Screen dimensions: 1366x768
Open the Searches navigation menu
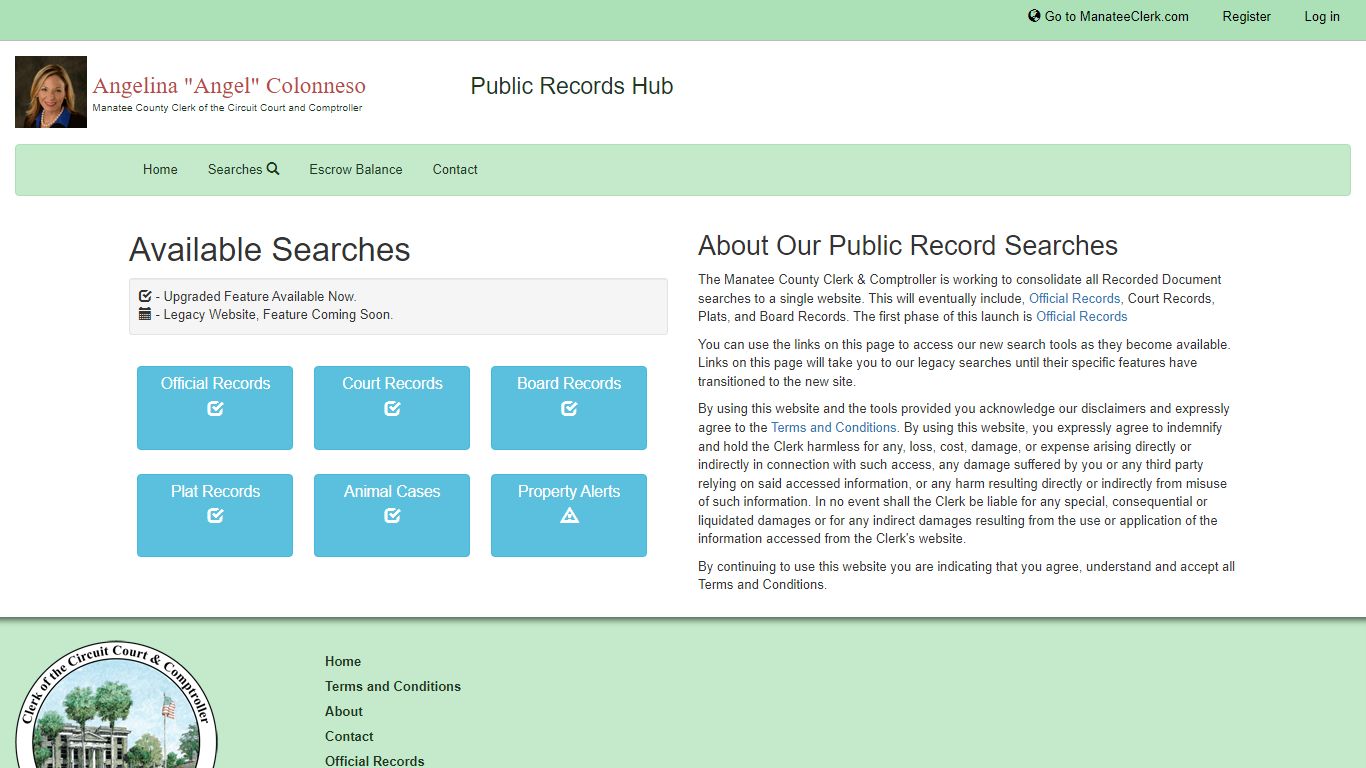(243, 169)
